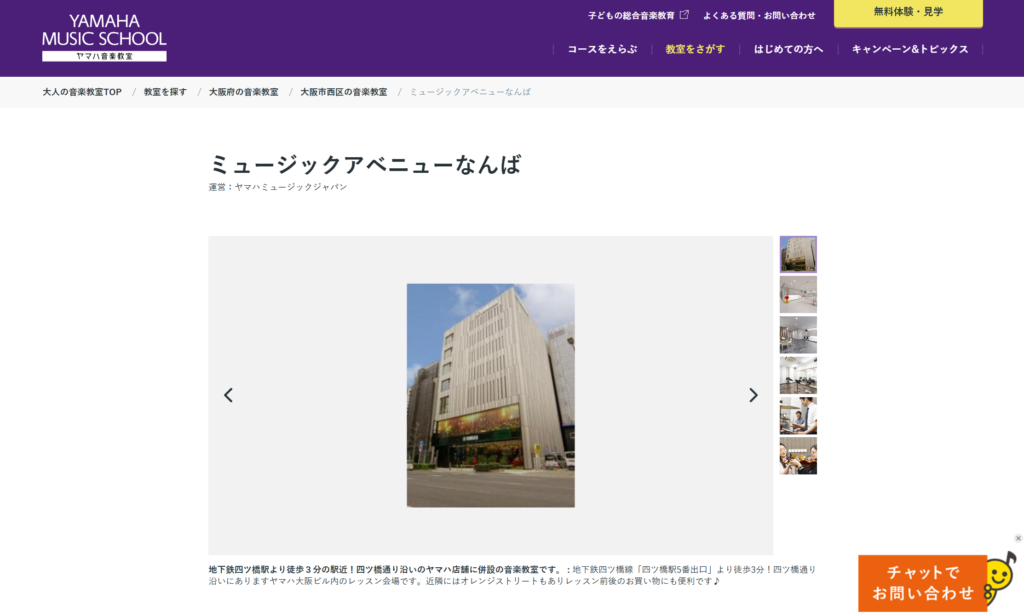Select the third gallery thumbnail

pos(798,334)
